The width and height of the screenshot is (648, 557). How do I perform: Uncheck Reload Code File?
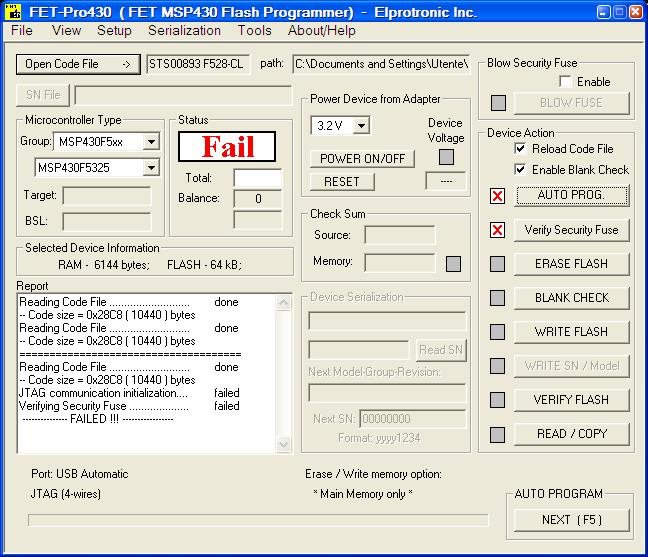click(520, 148)
